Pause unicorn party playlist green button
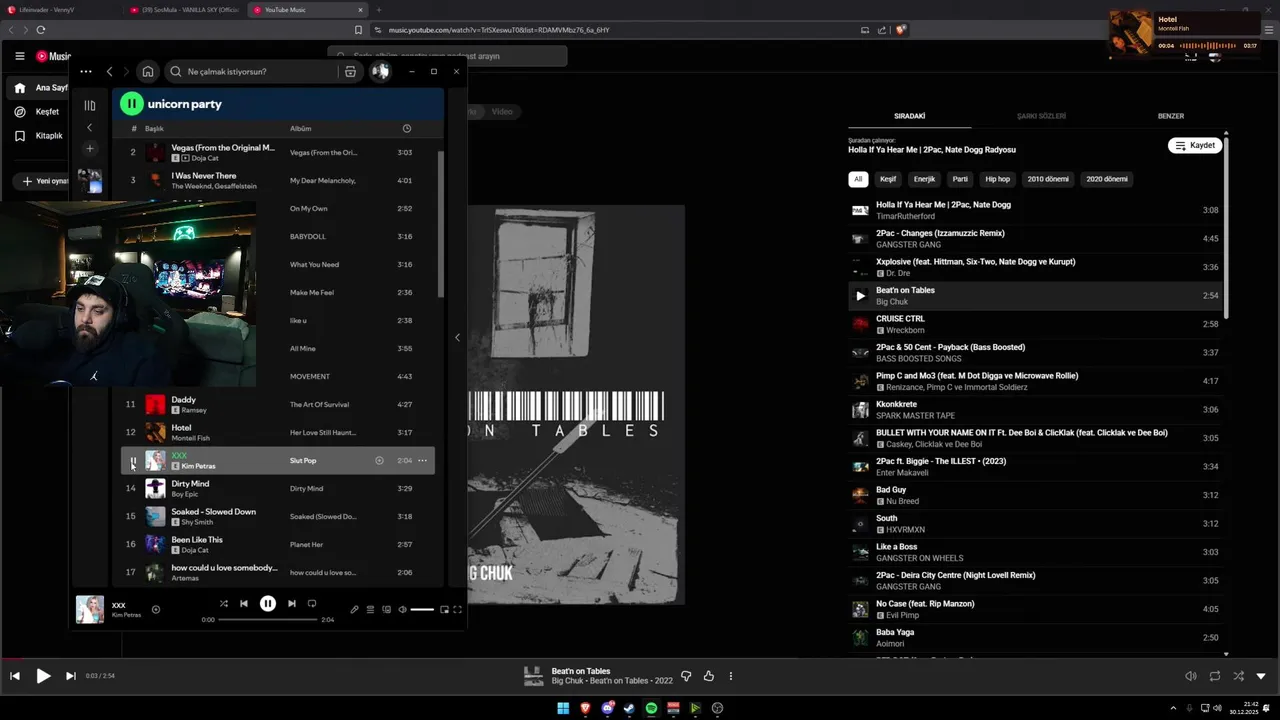The width and height of the screenshot is (1280, 720). 132,104
